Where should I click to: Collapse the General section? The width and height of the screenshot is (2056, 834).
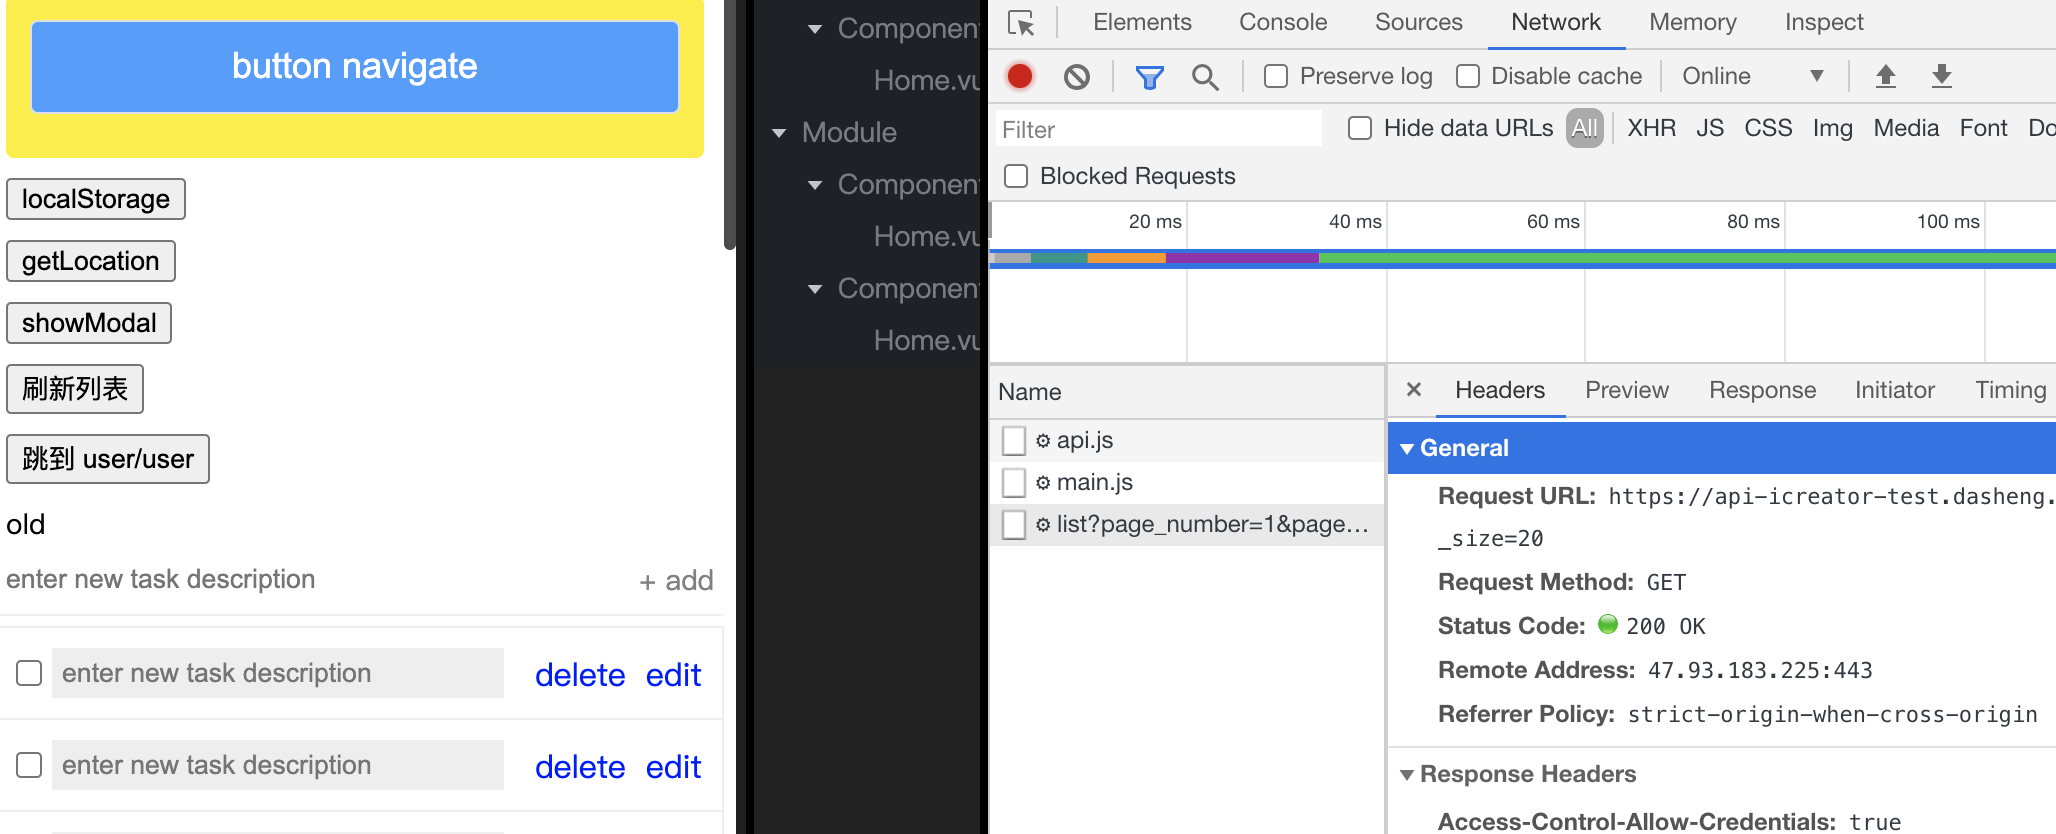pyautogui.click(x=1407, y=449)
